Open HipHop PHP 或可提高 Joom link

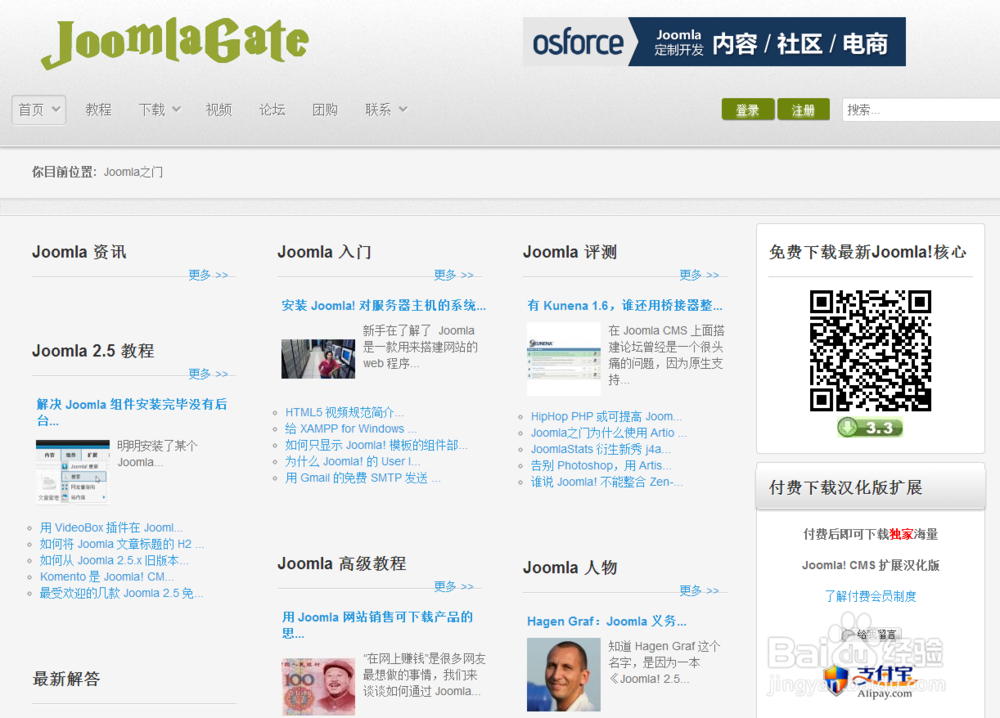tap(607, 416)
